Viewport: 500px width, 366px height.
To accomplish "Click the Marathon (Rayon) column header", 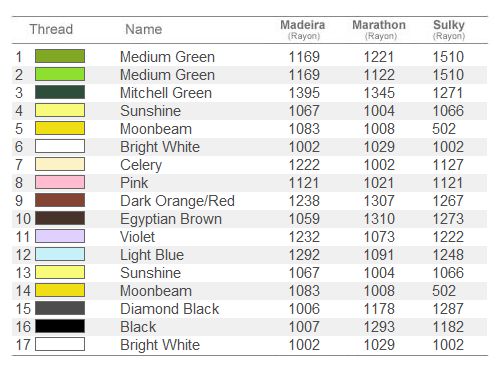I will point(379,29).
